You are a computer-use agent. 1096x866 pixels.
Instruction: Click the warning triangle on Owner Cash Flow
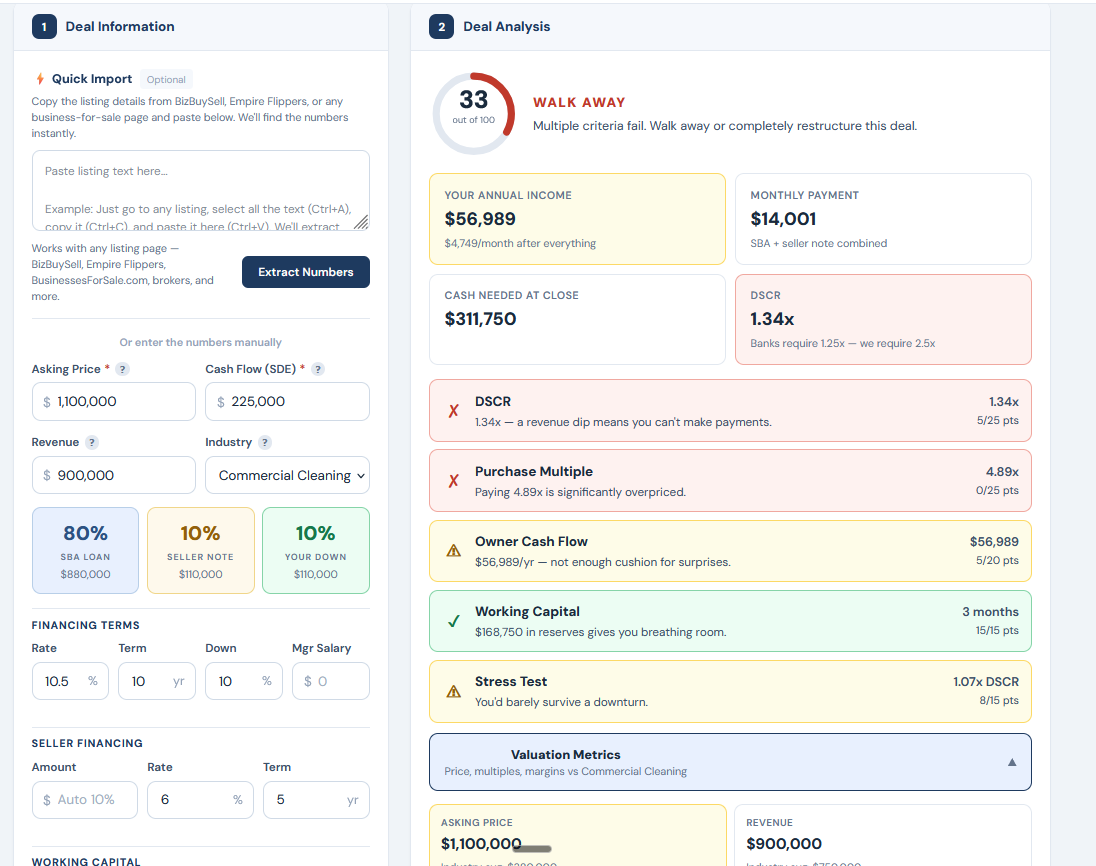[452, 551]
